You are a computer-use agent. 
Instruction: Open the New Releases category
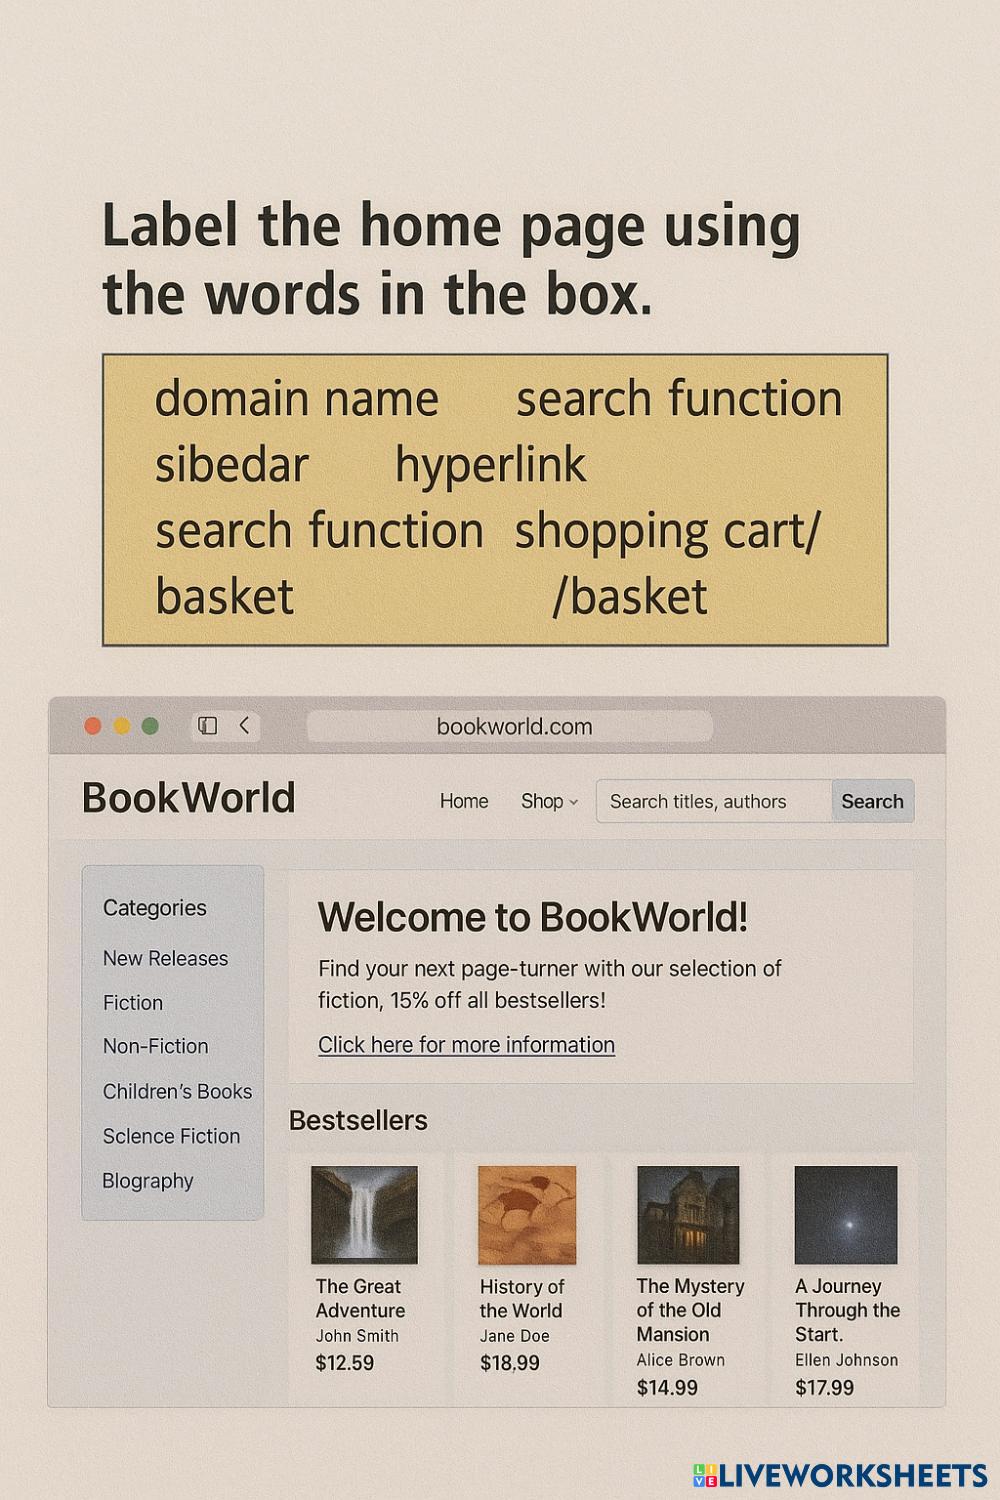pos(165,958)
